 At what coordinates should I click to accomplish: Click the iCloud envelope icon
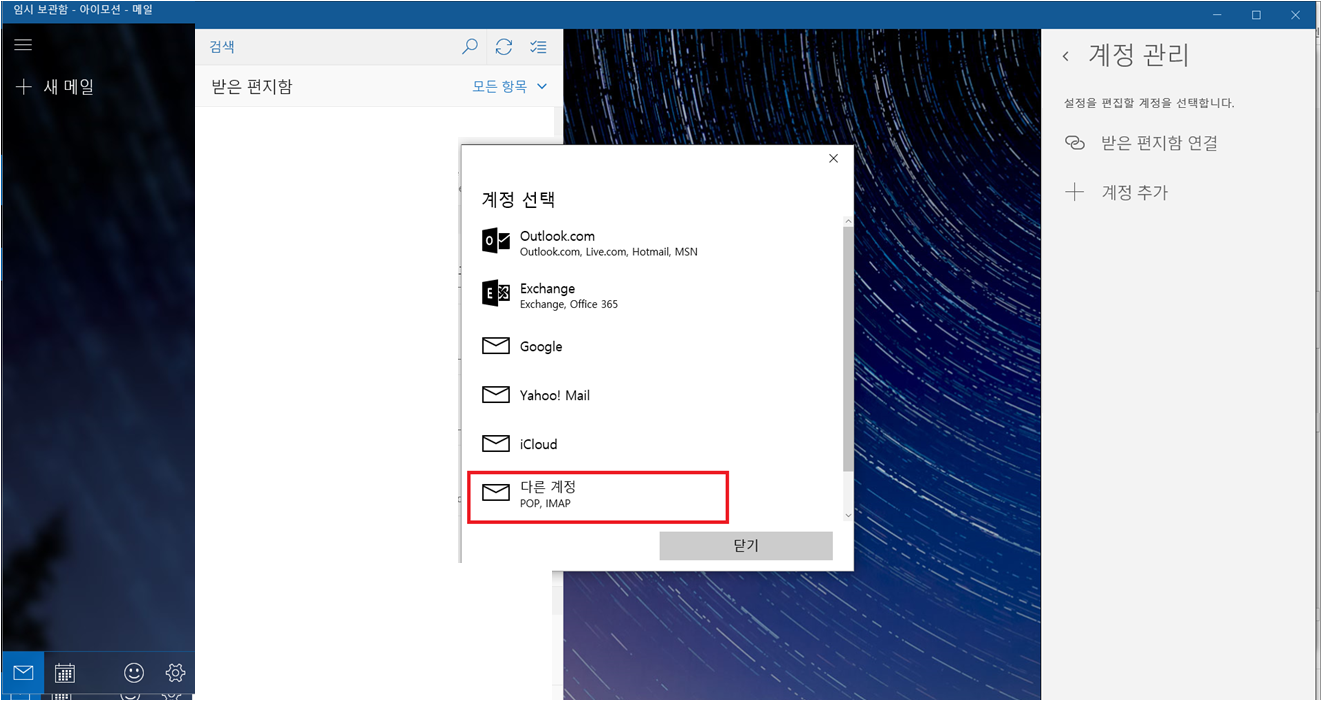pyautogui.click(x=496, y=443)
